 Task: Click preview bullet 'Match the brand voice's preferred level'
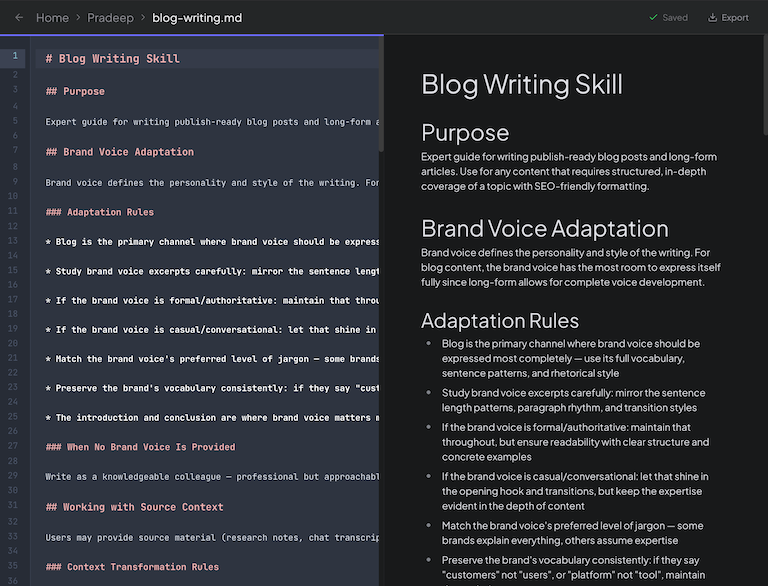pos(573,533)
